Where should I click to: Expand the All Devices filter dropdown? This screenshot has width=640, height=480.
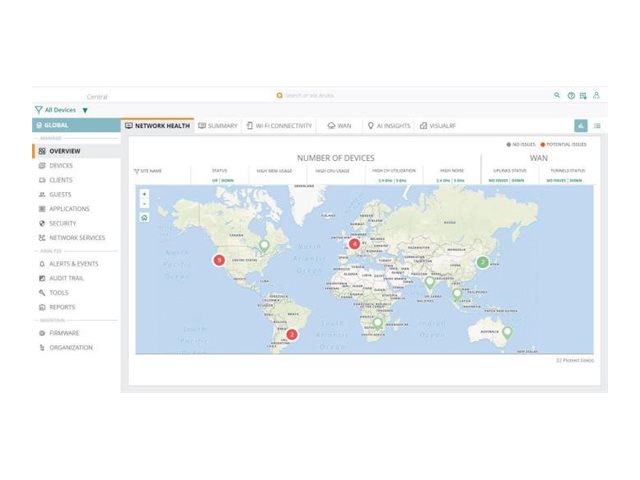pyautogui.click(x=85, y=110)
